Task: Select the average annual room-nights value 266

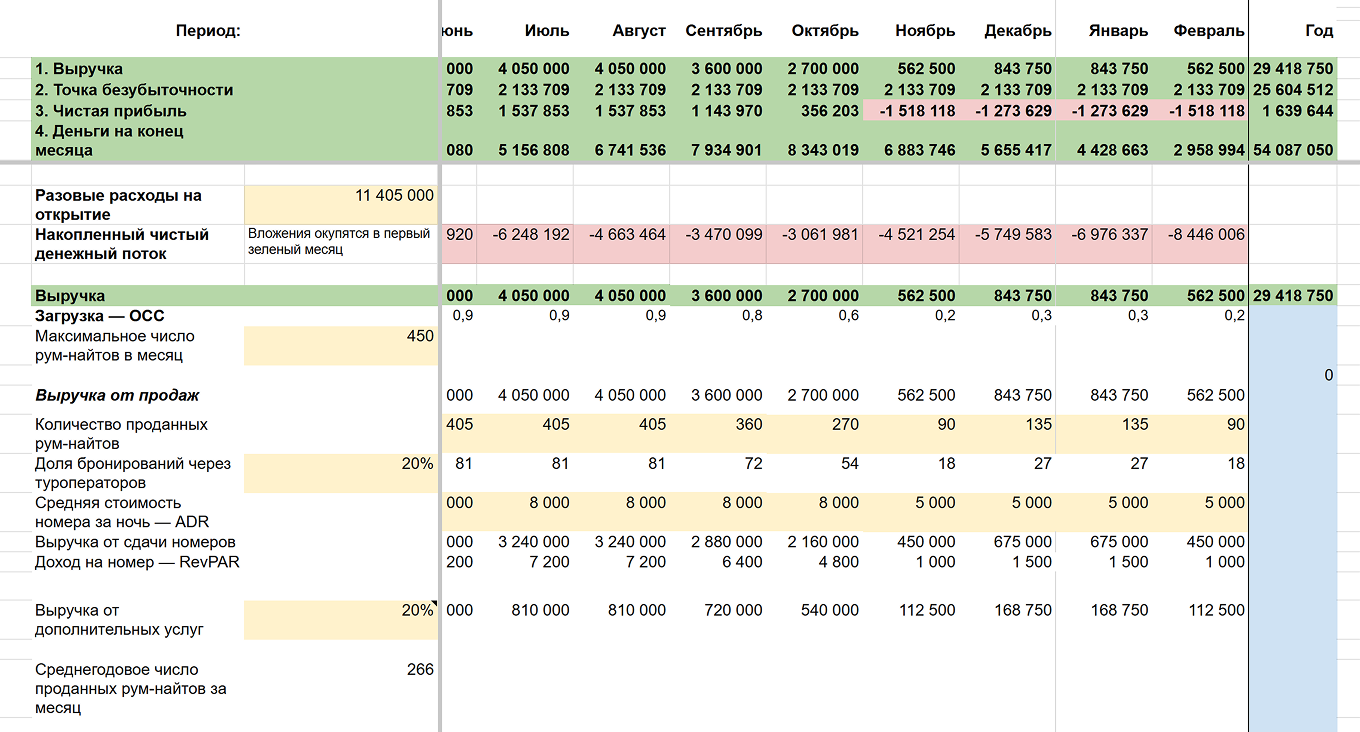Action: click(x=420, y=670)
